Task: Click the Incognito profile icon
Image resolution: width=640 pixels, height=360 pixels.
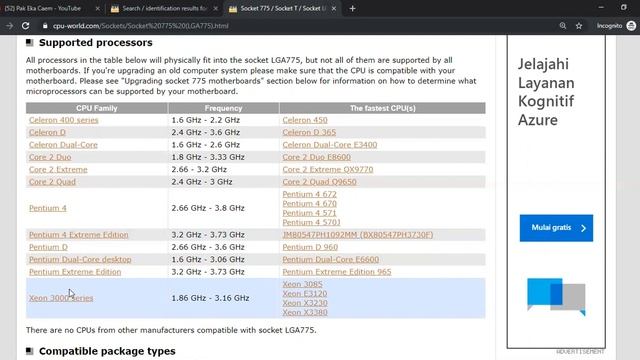Action: (x=631, y=26)
